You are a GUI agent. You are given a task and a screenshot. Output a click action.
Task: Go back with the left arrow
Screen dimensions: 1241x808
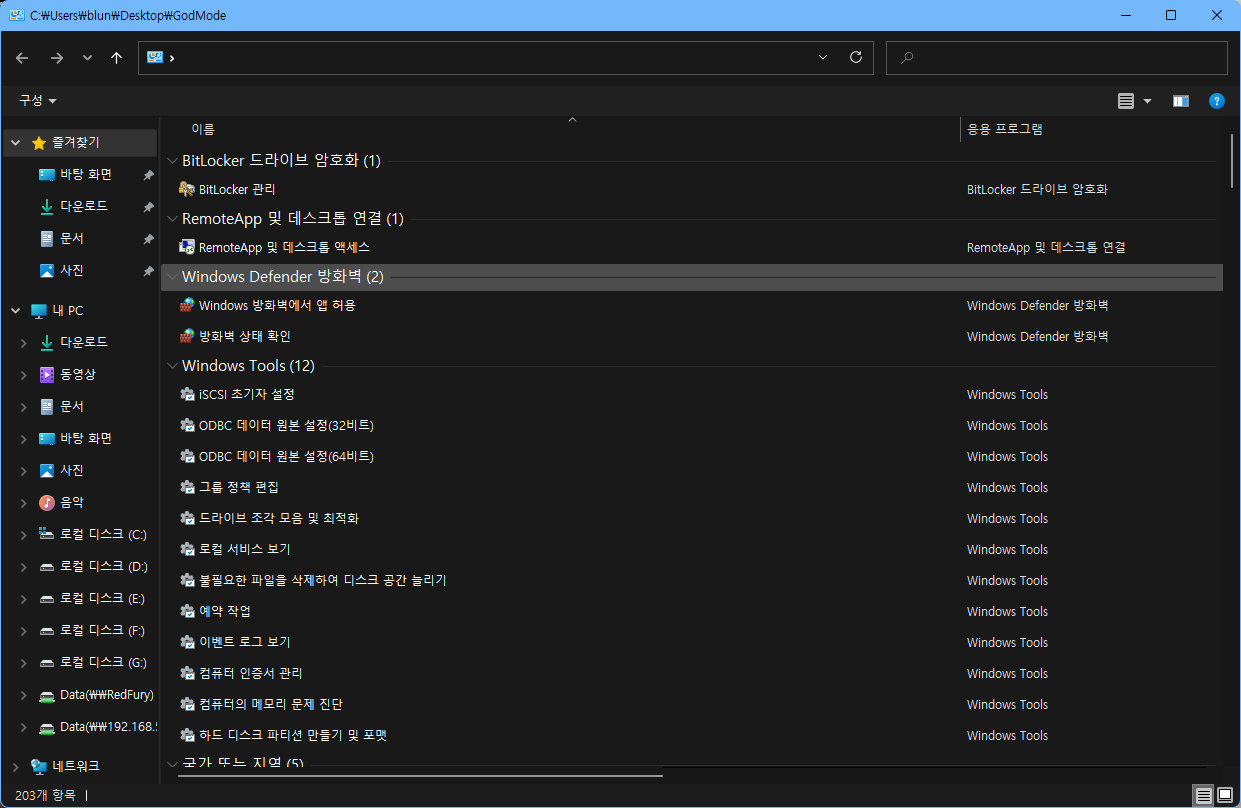[x=23, y=58]
